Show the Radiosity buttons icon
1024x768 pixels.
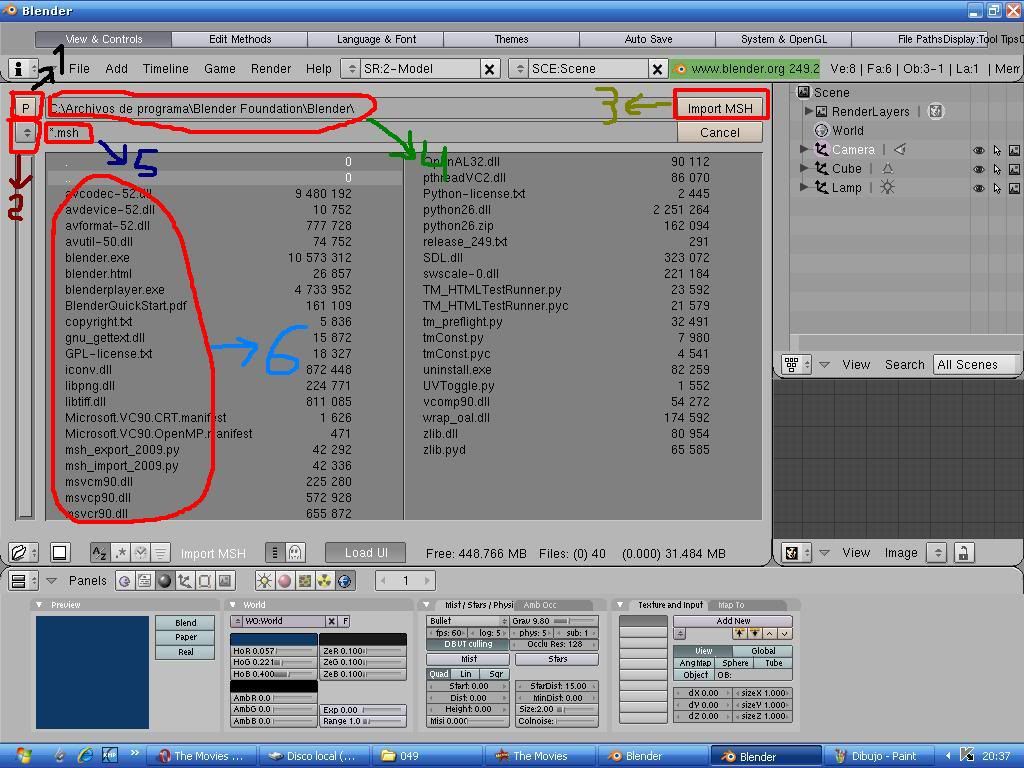(x=325, y=581)
